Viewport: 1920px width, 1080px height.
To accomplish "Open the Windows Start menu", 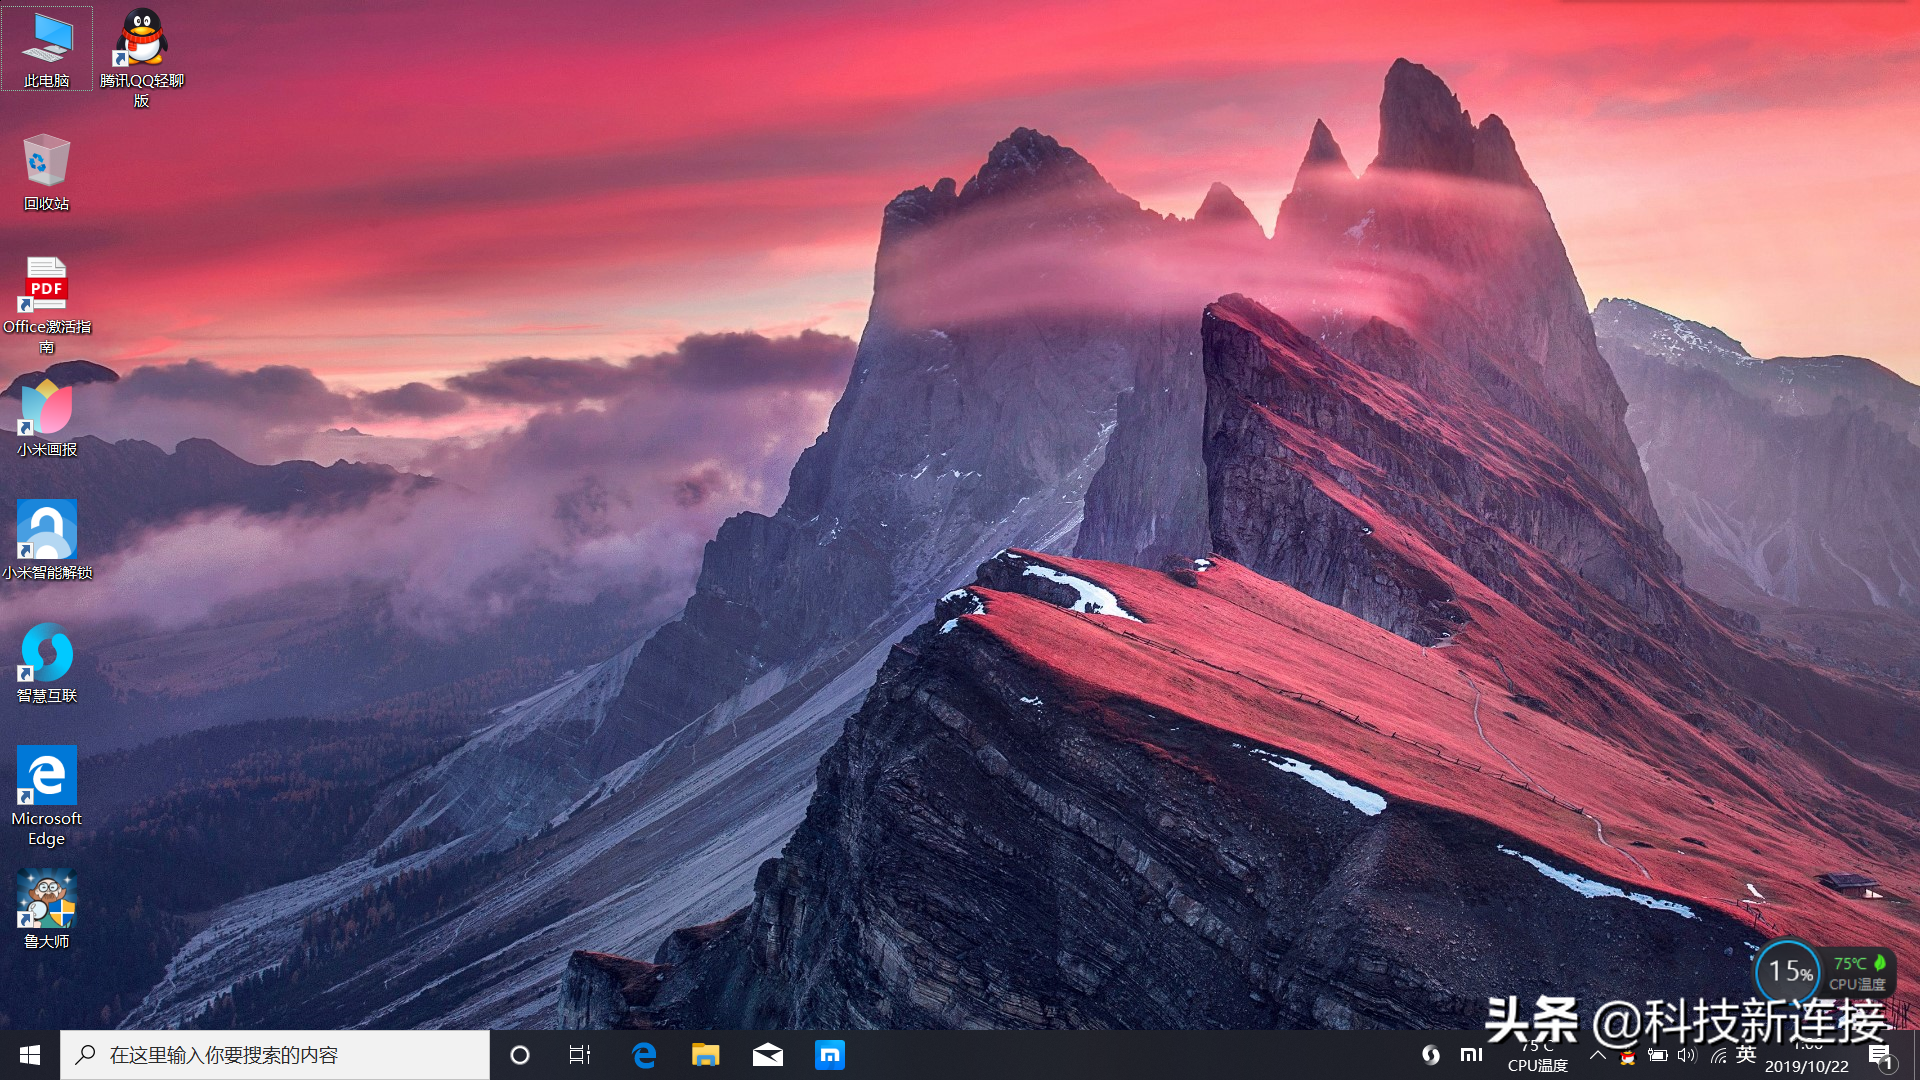I will [x=30, y=1055].
